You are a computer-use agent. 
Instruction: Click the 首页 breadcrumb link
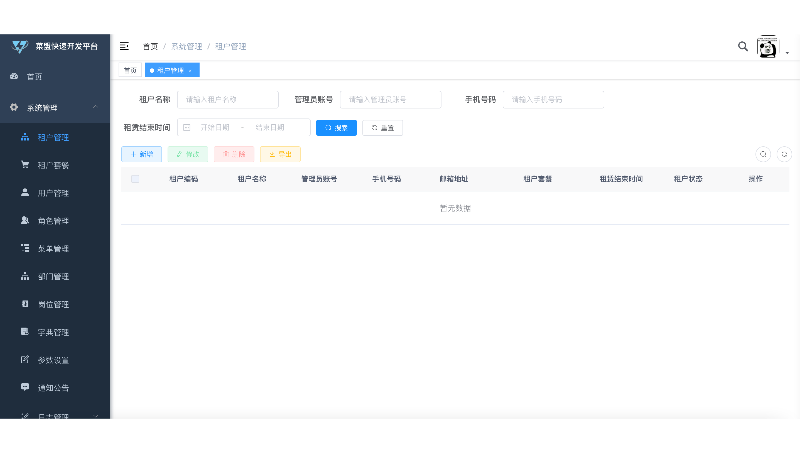click(150, 46)
